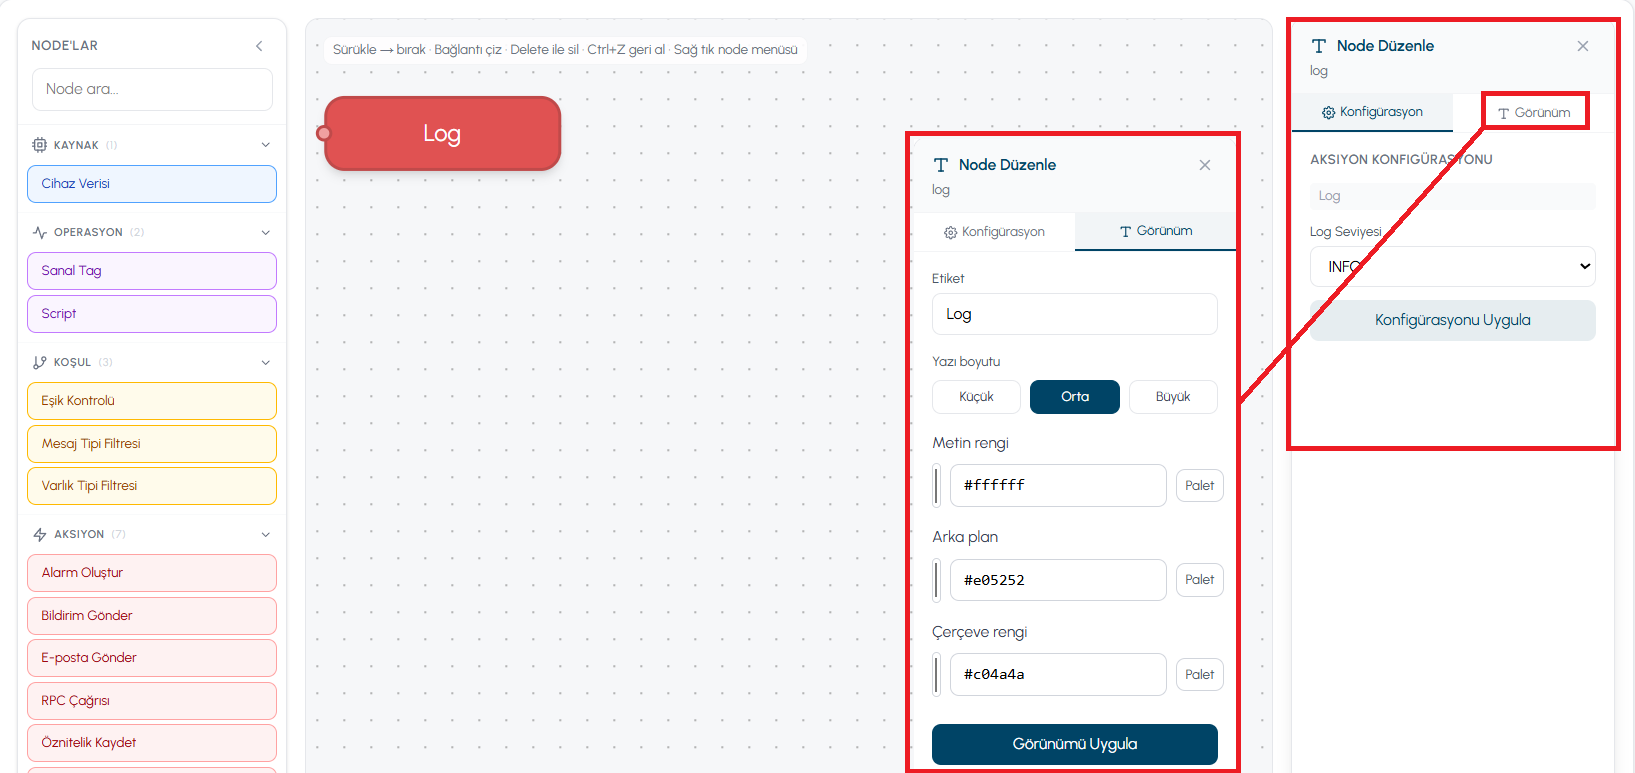Click the KAYNAK chip icon
The height and width of the screenshot is (773, 1635).
(40, 145)
